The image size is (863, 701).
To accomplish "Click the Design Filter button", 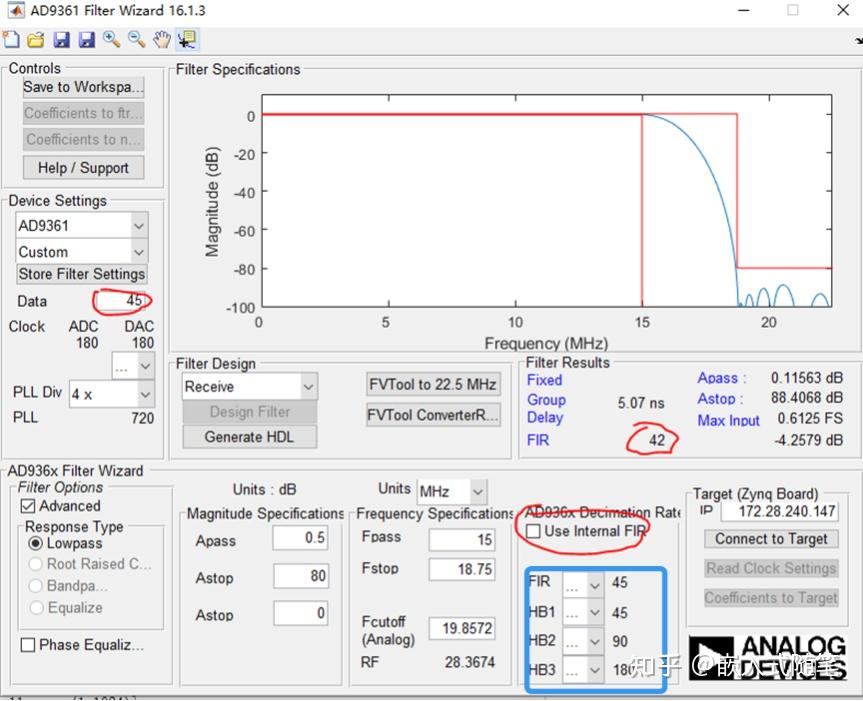I will pyautogui.click(x=249, y=412).
